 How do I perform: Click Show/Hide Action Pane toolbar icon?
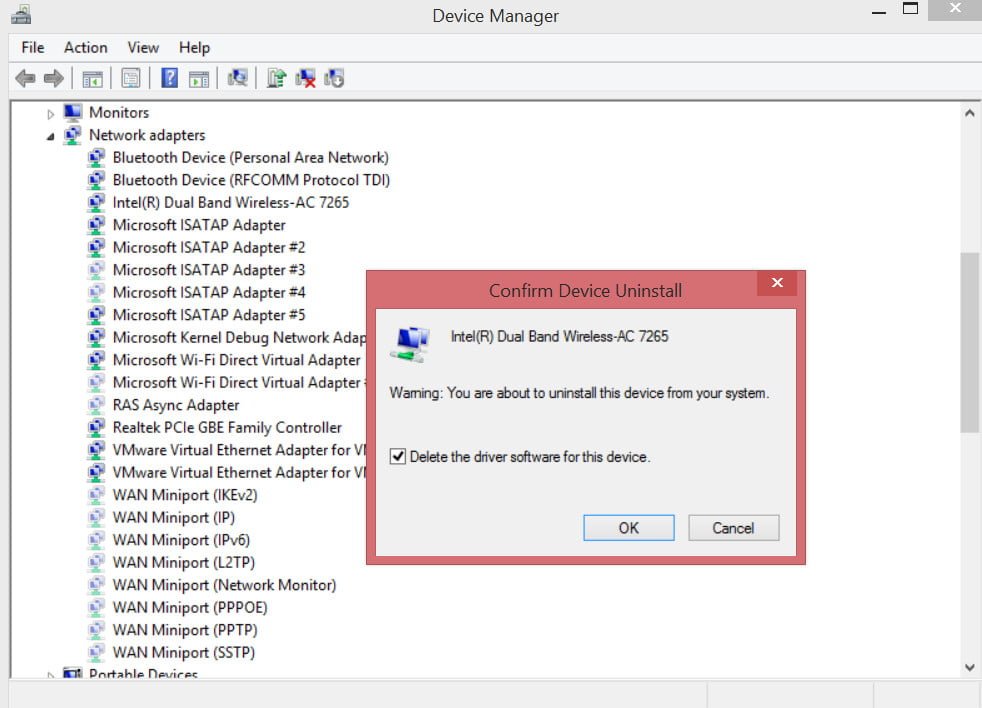coord(199,79)
